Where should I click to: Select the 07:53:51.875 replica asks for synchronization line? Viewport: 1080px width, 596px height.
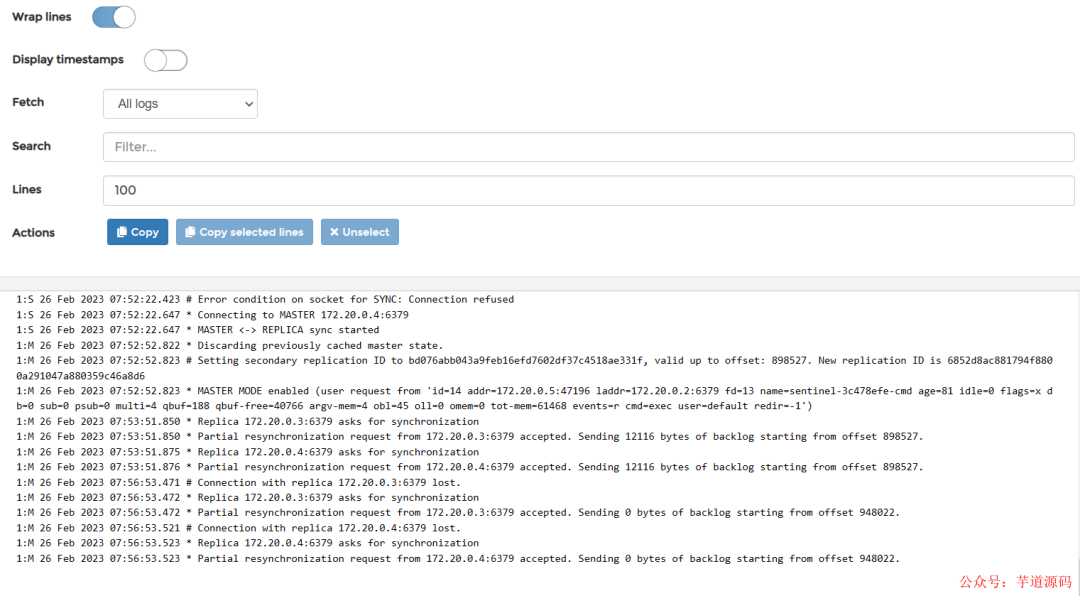coord(248,452)
